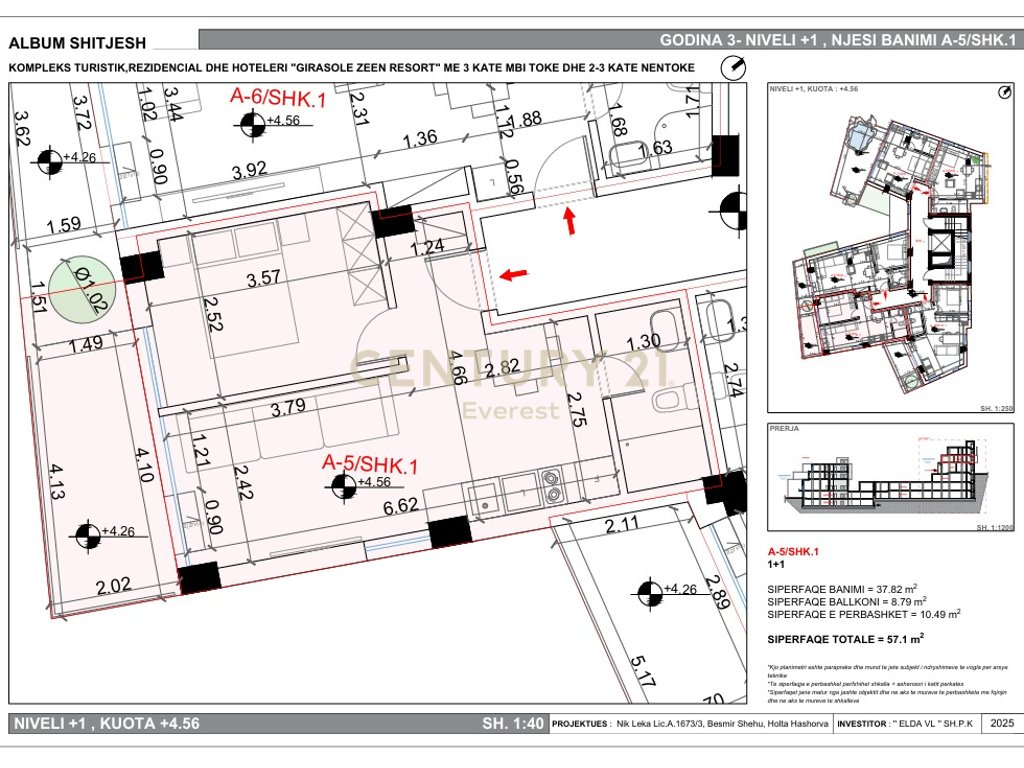This screenshot has height=768, width=1024.
Task: Select the ALBUM SHITJESH title
Action: (77, 43)
